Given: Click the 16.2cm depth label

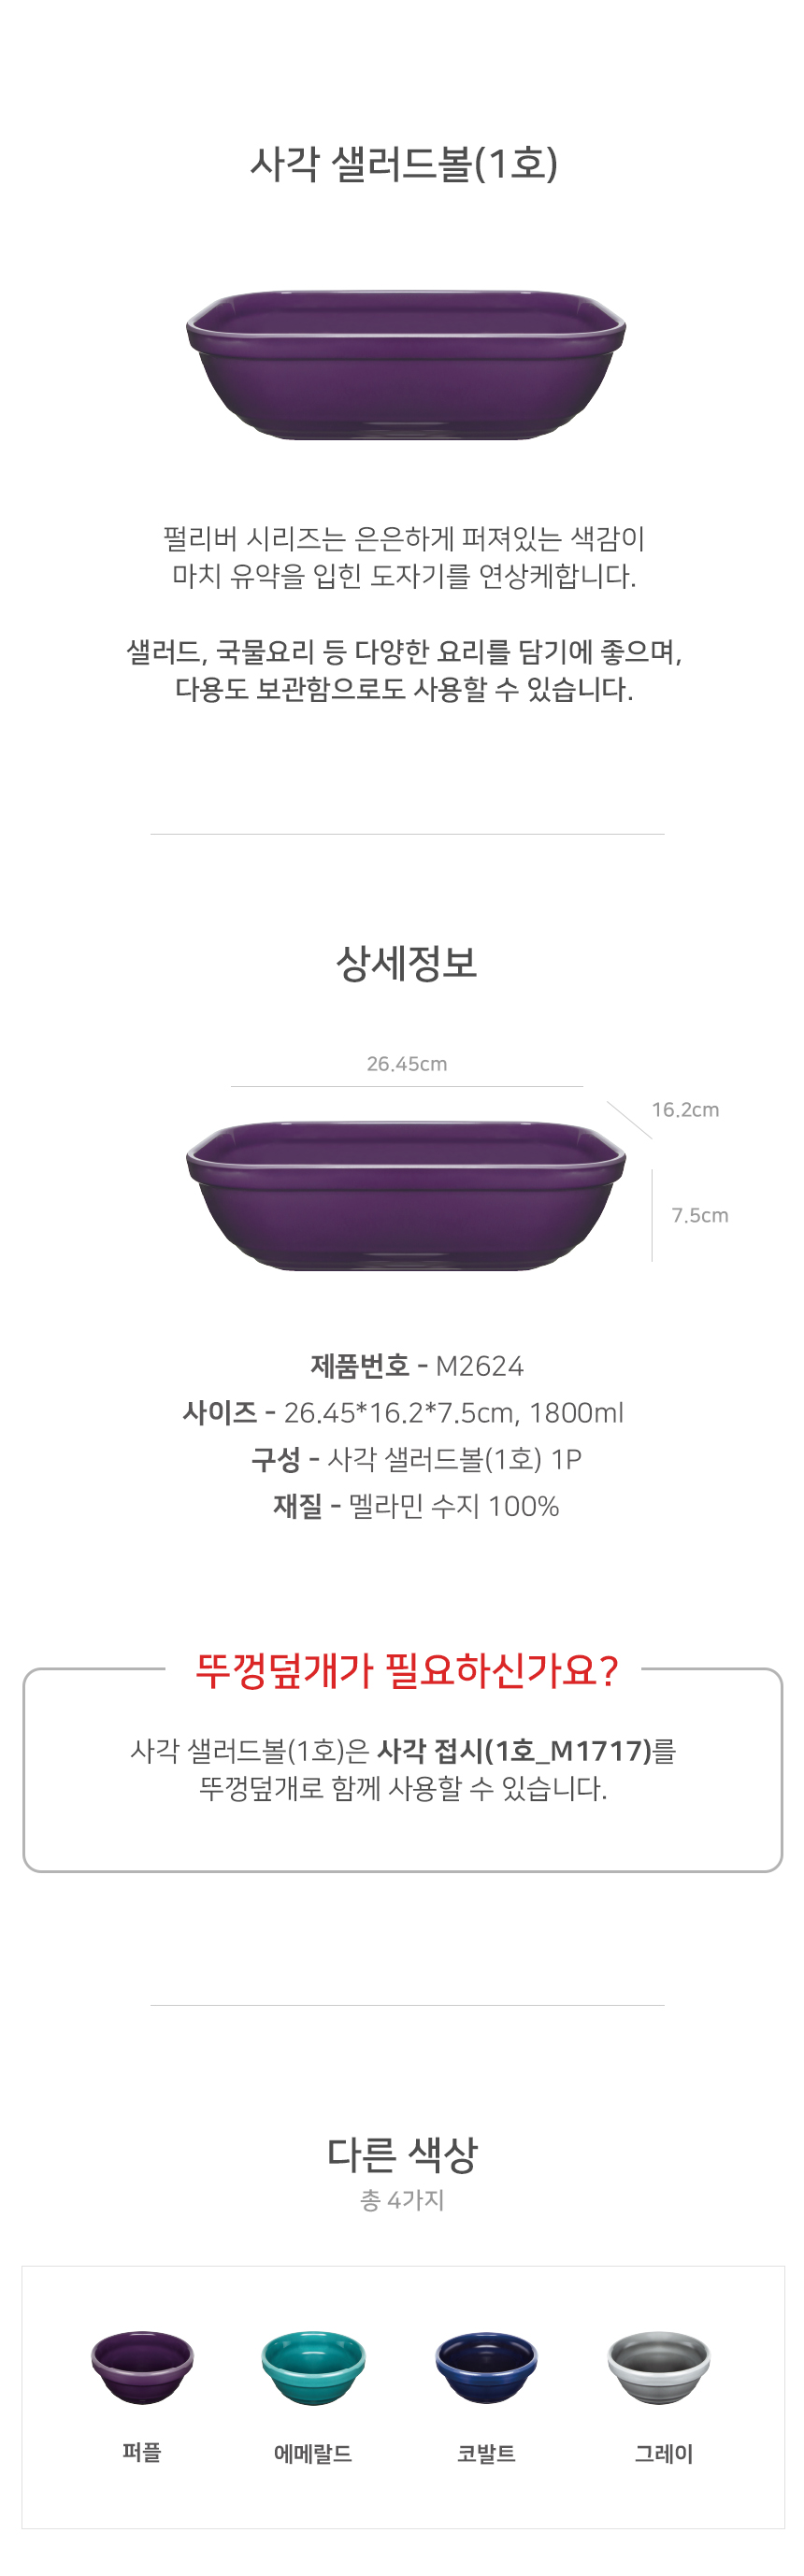Looking at the screenshot, I should click(x=685, y=1110).
